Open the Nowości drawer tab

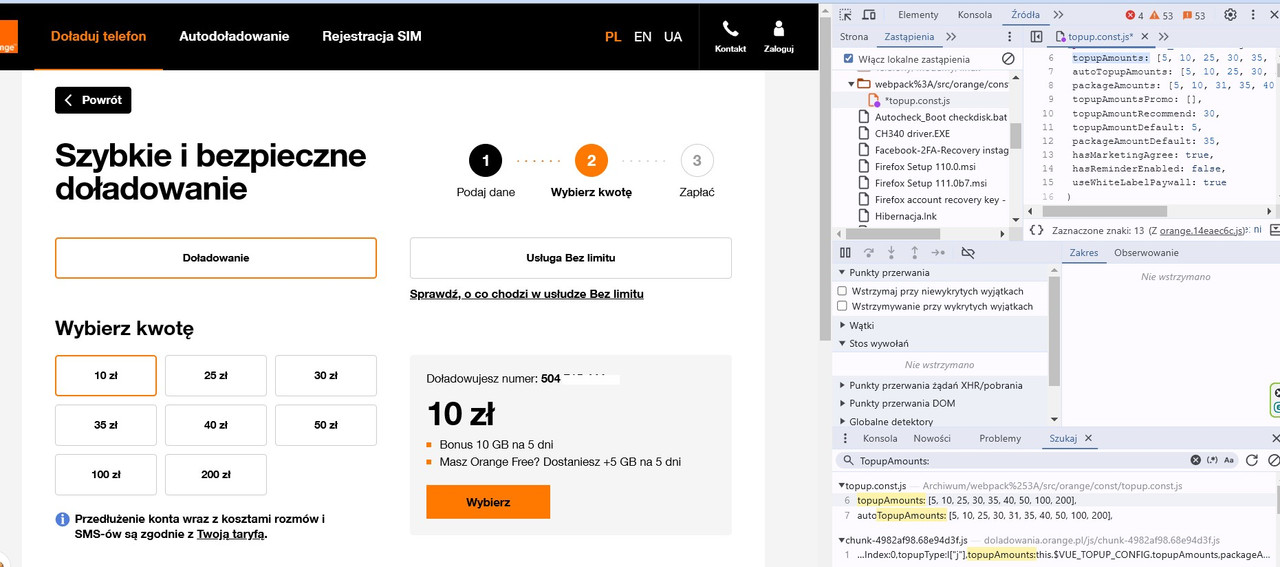932,438
